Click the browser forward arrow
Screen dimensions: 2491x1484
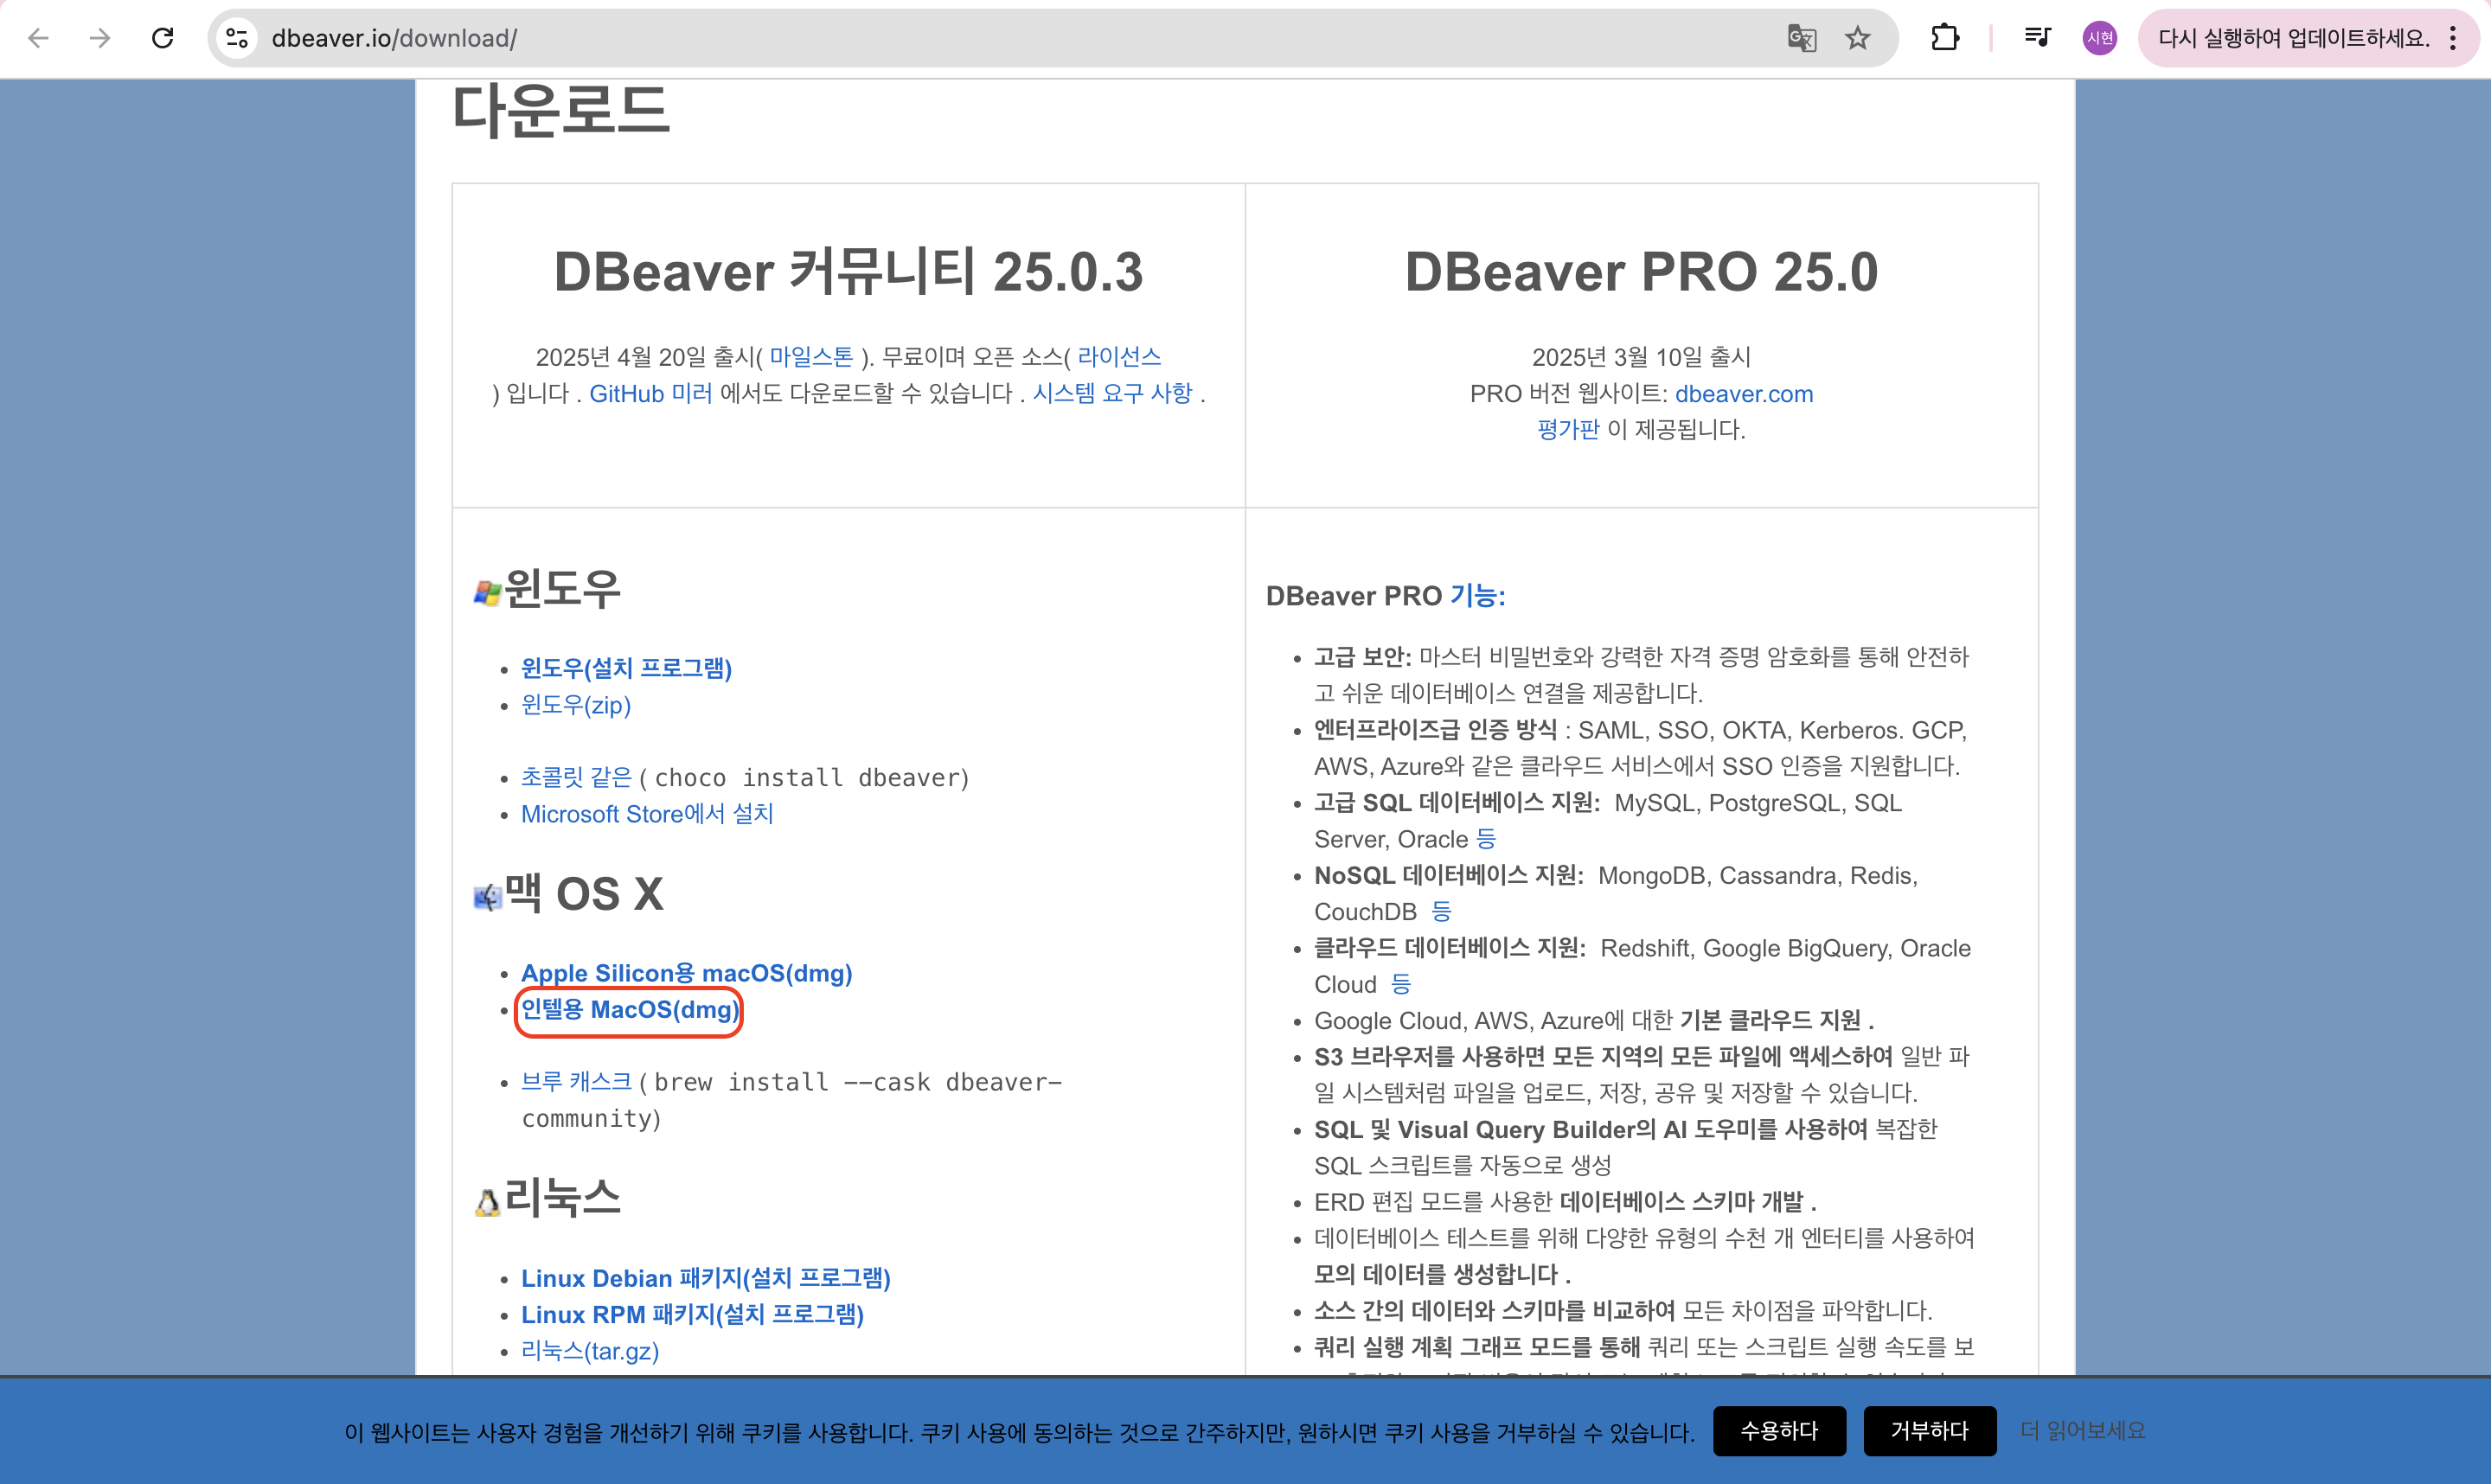(x=100, y=38)
